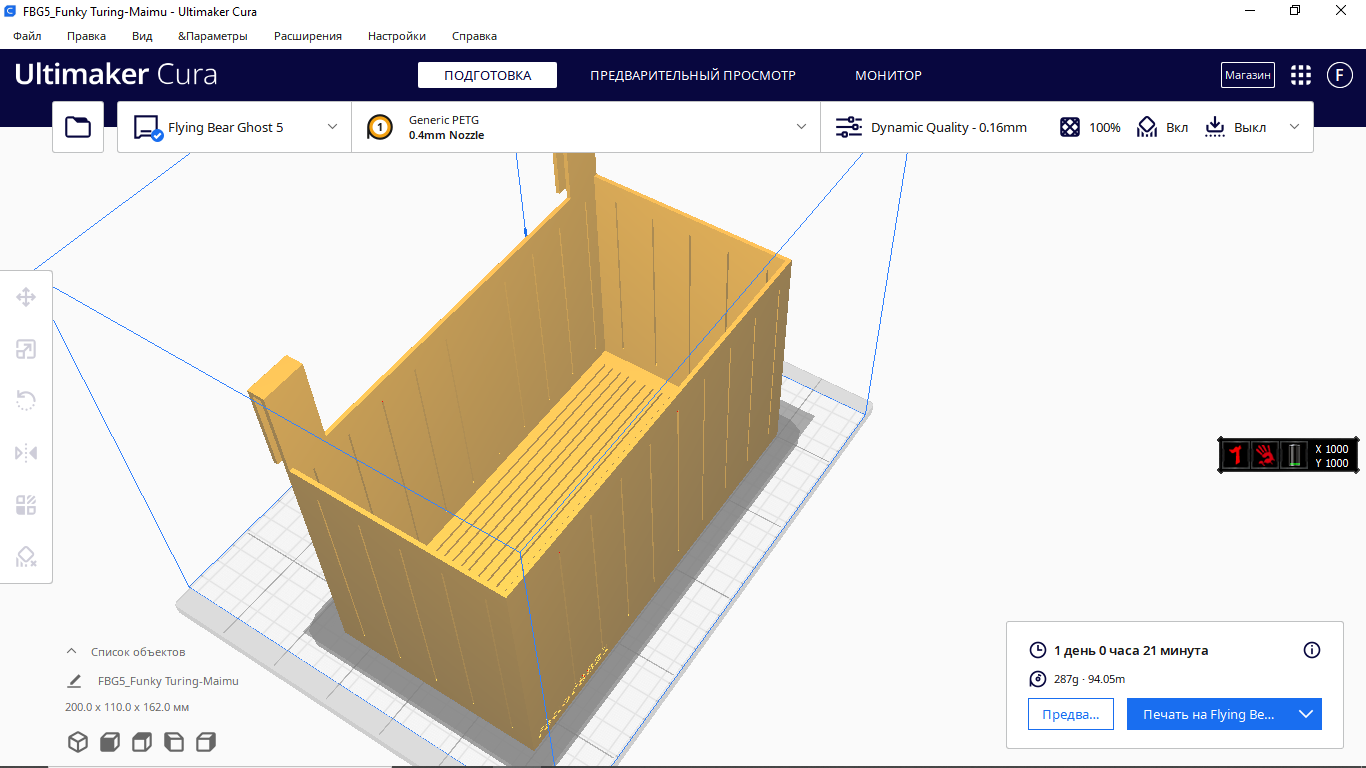Click the user account F avatar

[1339, 75]
